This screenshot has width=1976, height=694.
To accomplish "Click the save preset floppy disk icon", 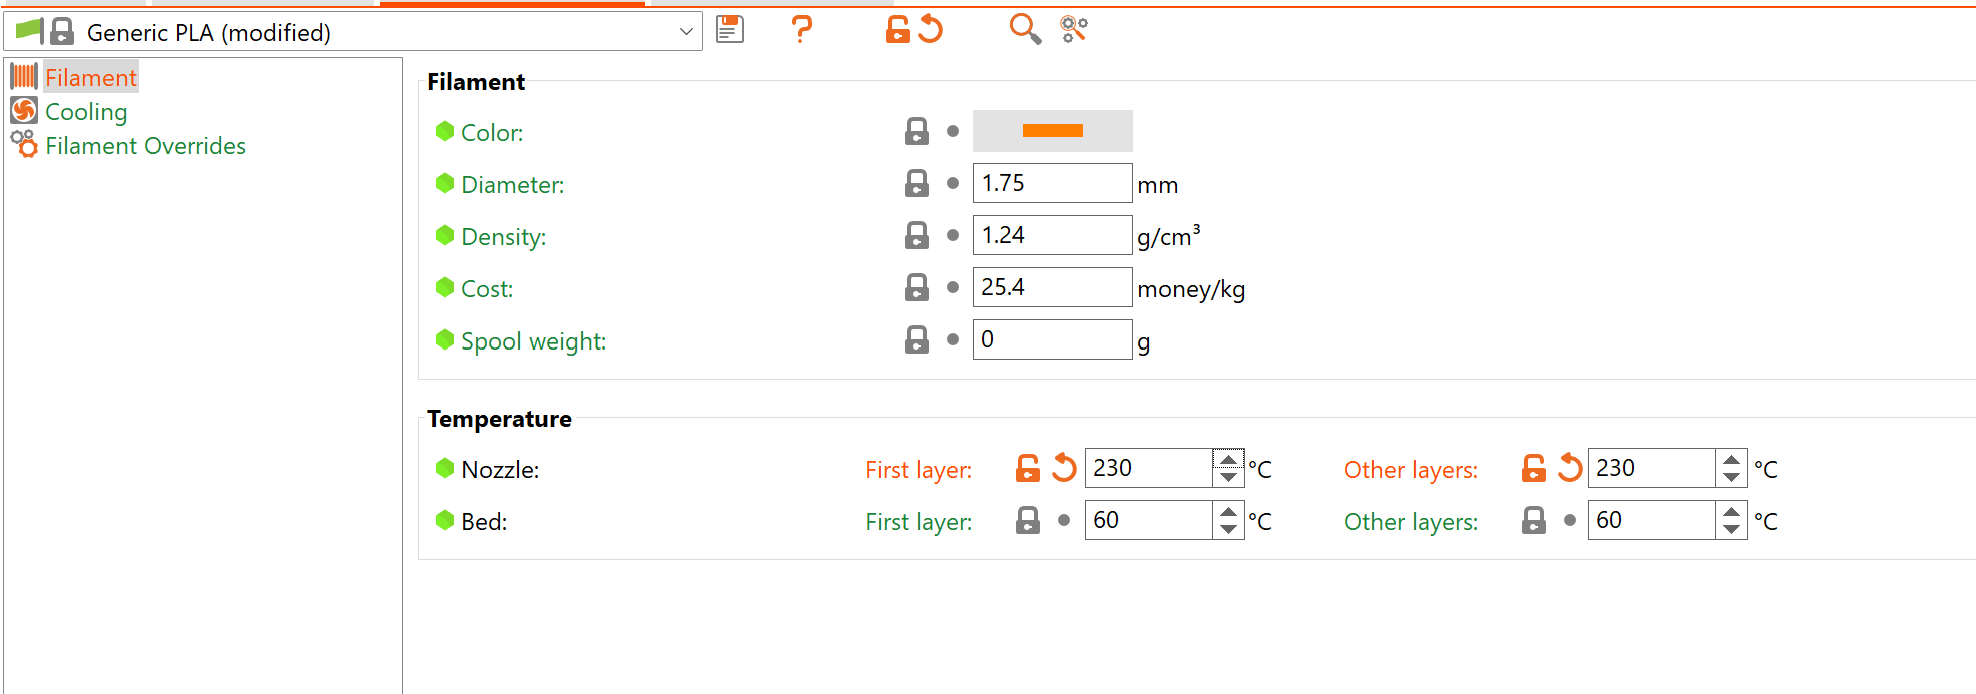I will (730, 30).
